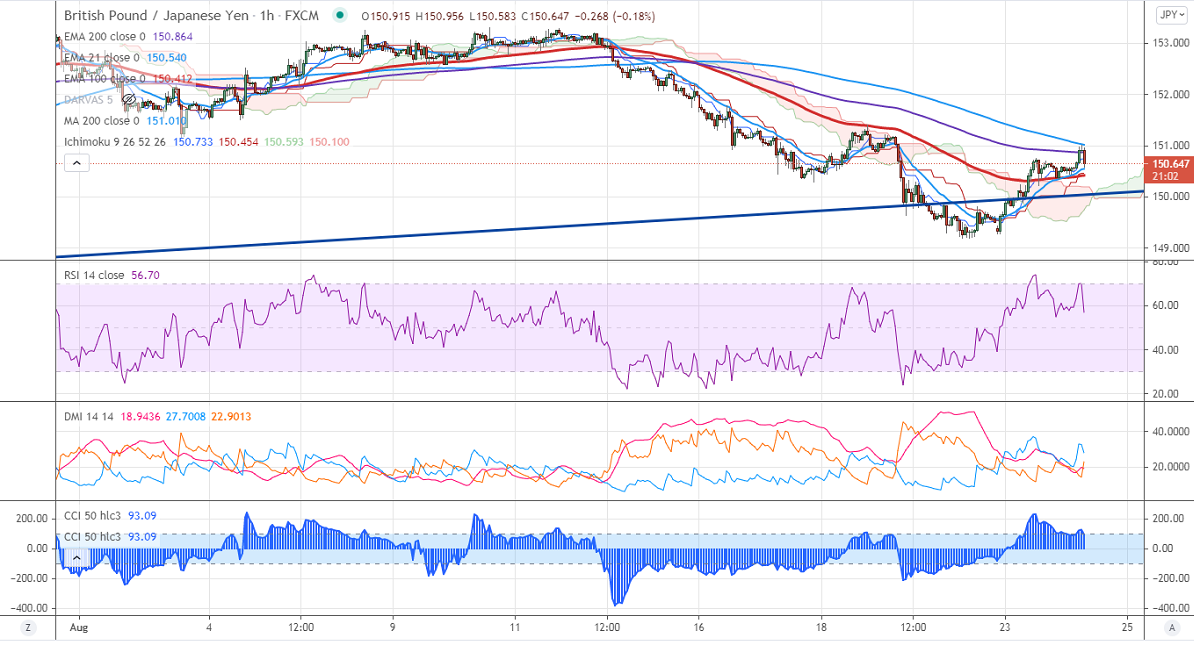Click 12:00 label between dates 18 and 23
This screenshot has width=1194, height=646.
913,628
